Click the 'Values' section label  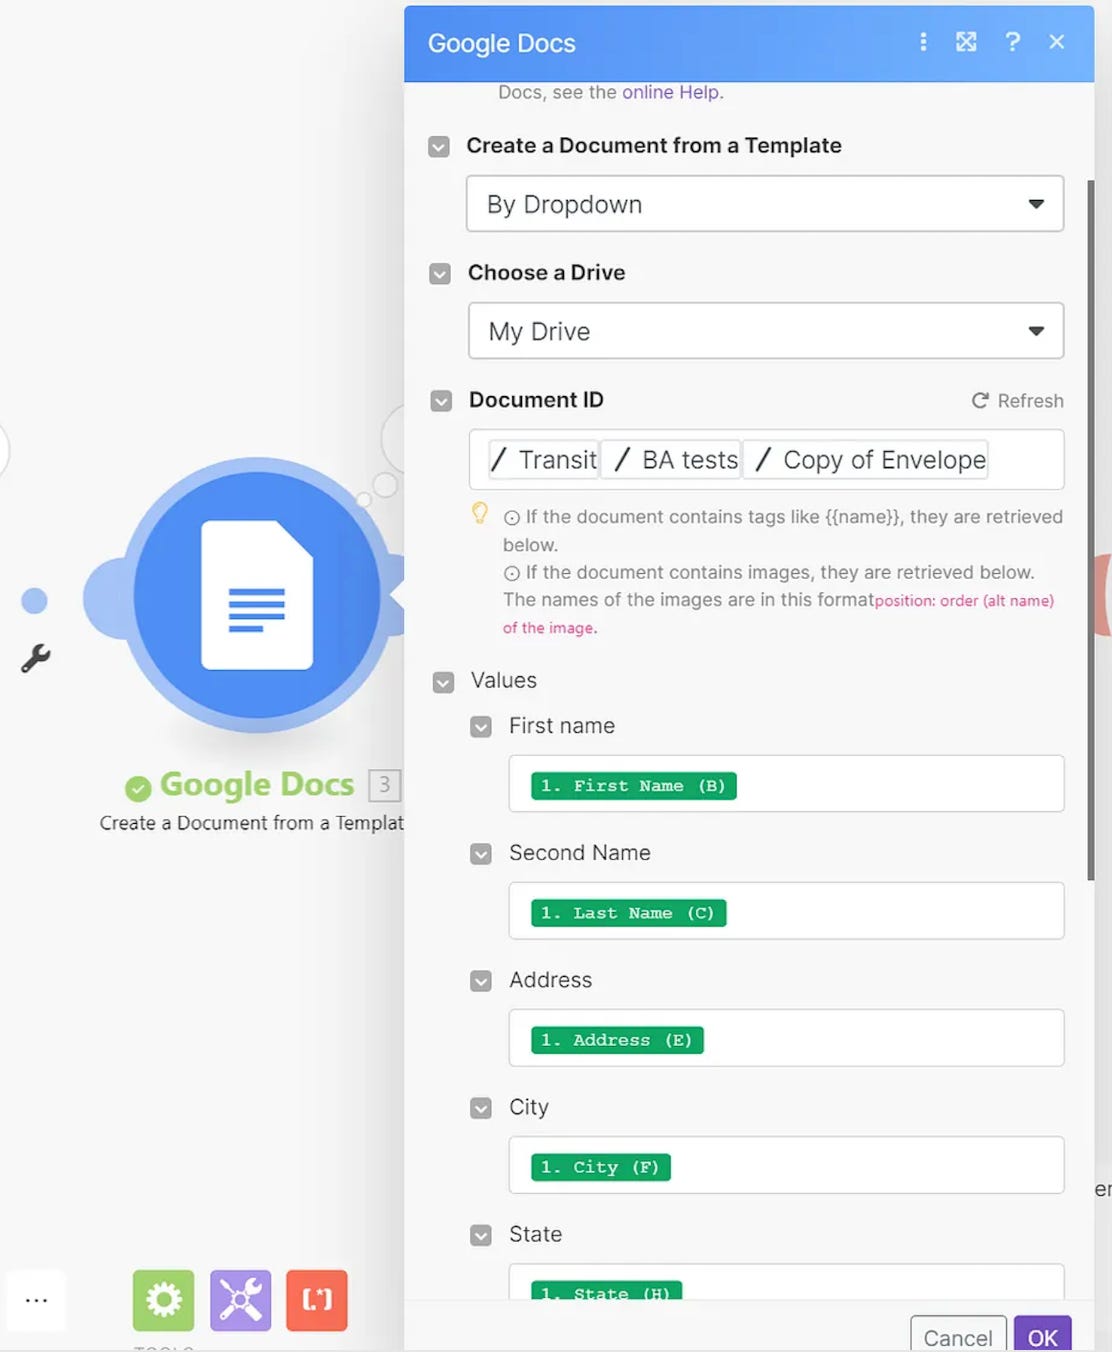point(504,681)
